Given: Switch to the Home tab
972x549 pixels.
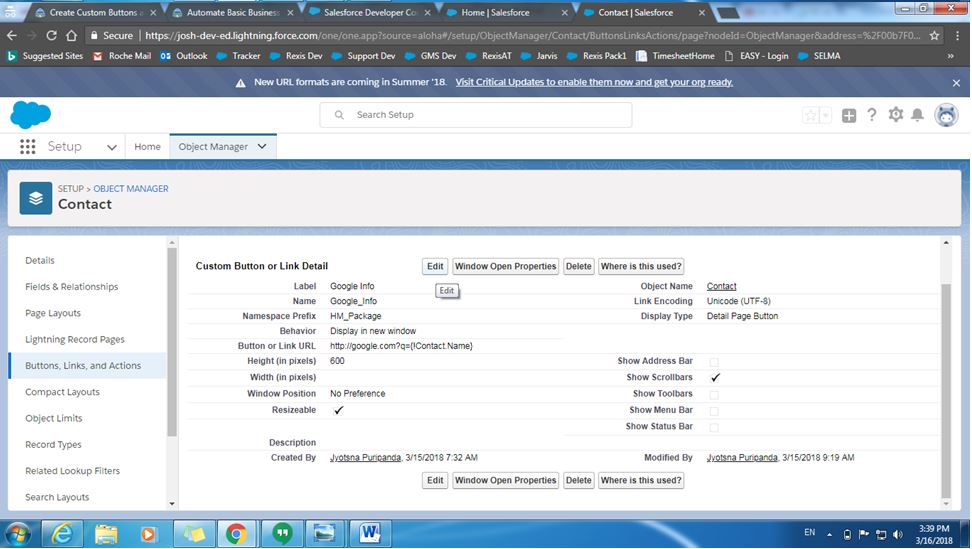Looking at the screenshot, I should point(147,146).
